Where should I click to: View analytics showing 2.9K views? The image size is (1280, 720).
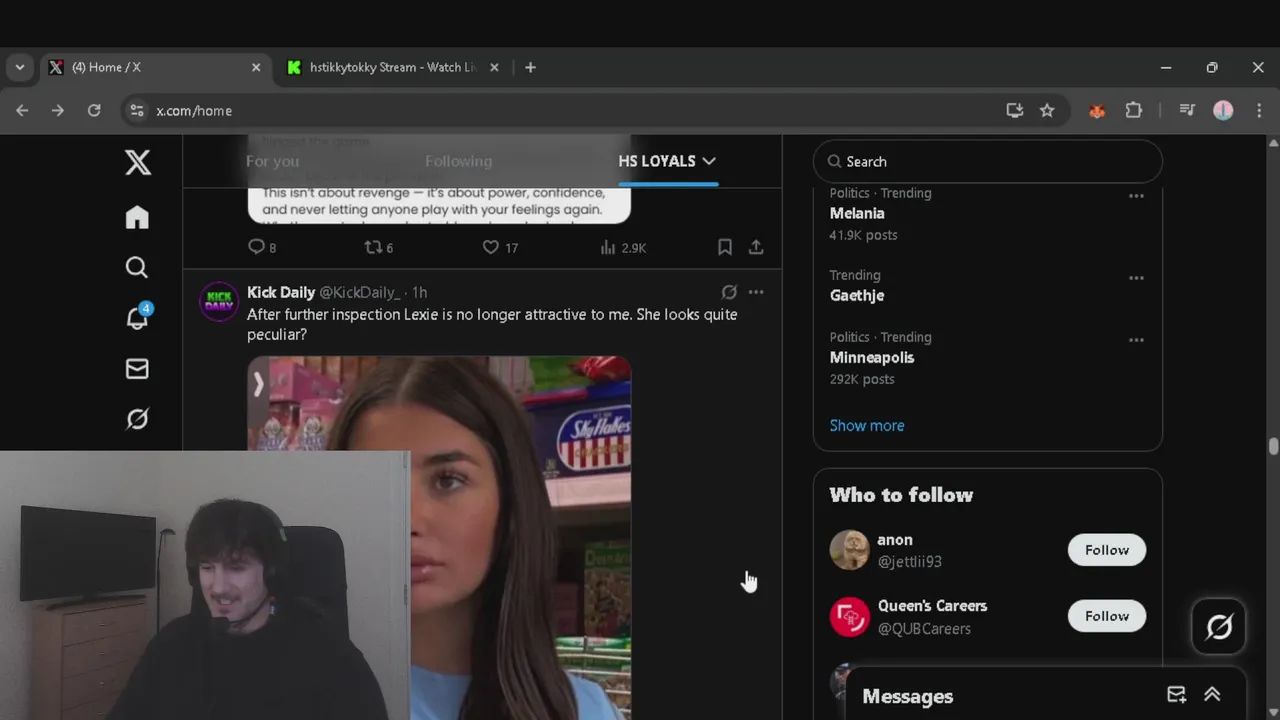pos(623,247)
